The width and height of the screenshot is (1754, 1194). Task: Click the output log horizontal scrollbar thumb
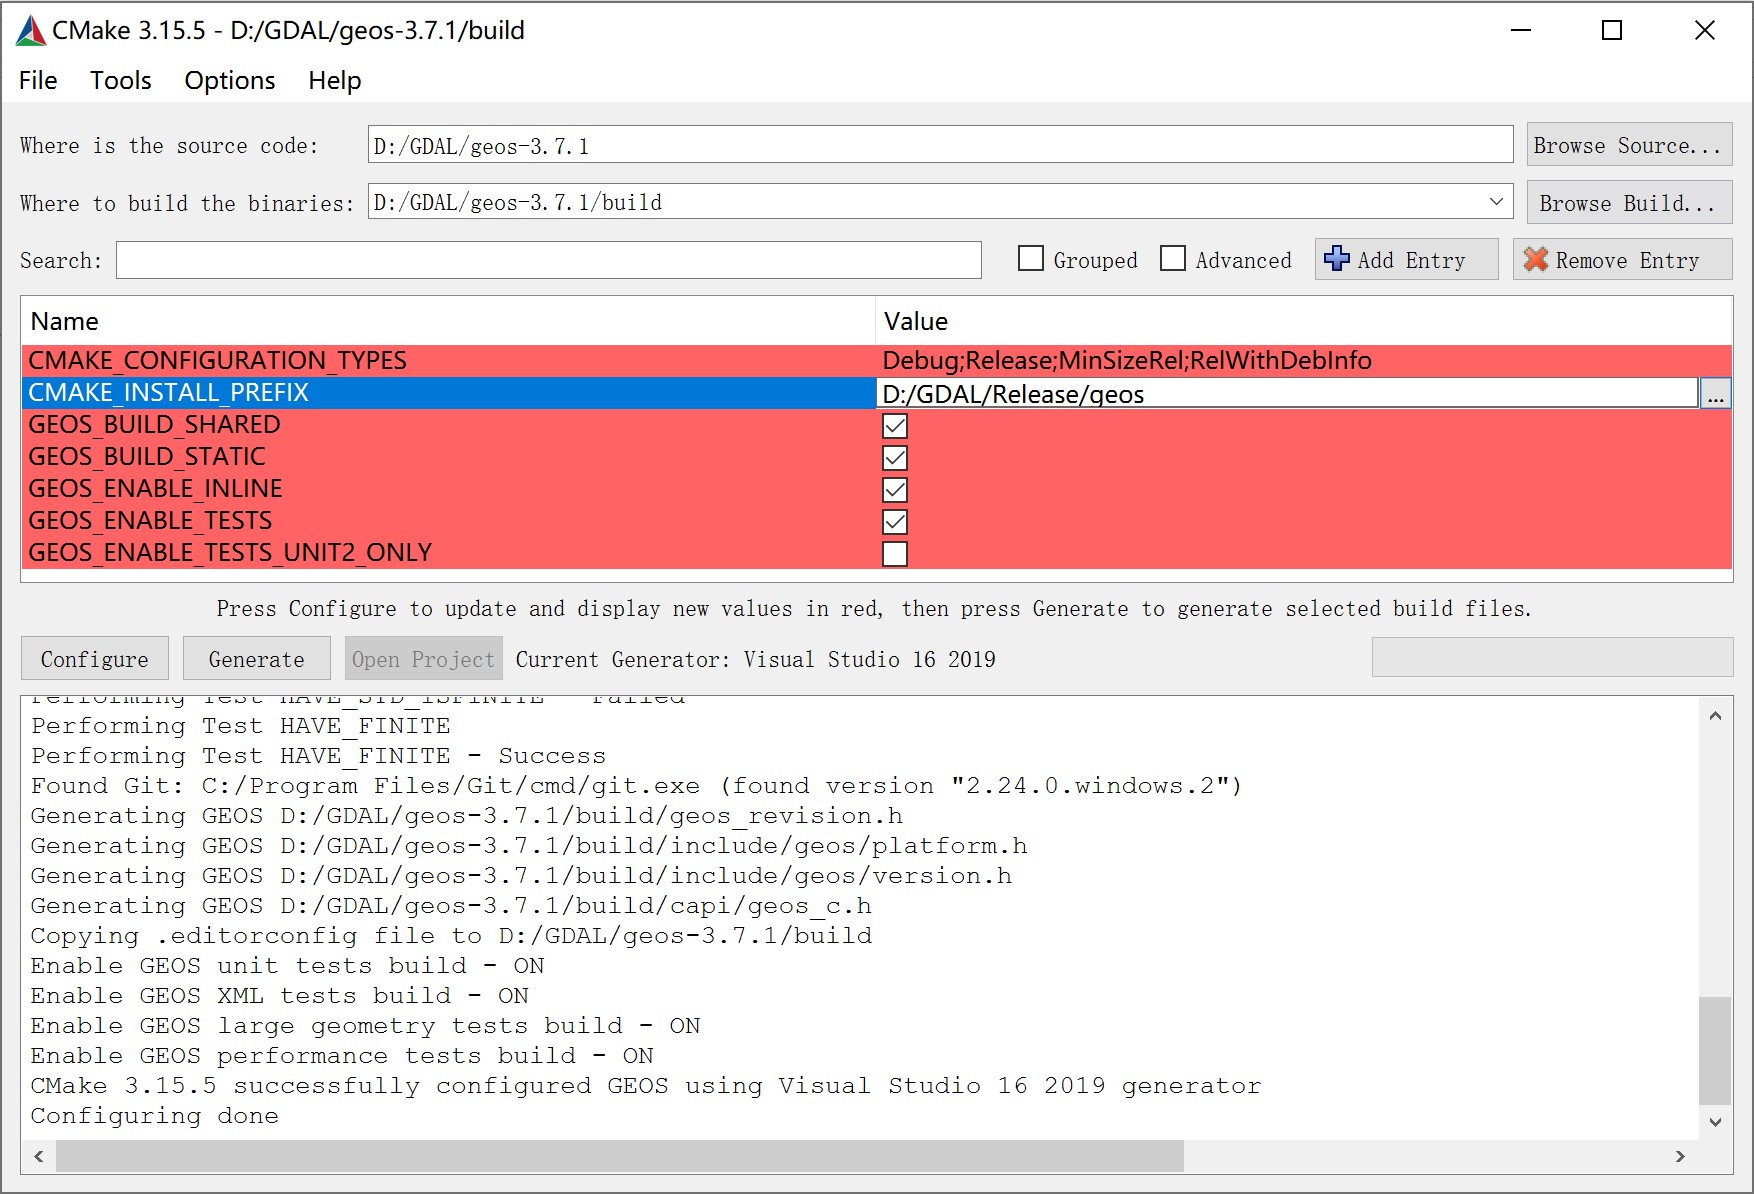(x=620, y=1156)
